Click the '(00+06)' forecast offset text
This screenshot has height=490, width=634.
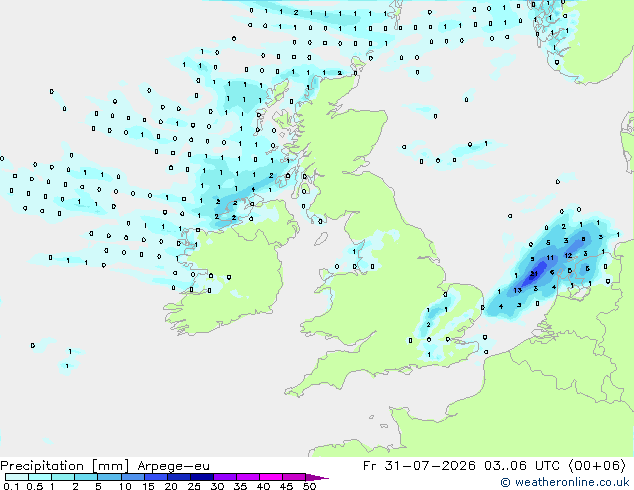tap(598, 466)
